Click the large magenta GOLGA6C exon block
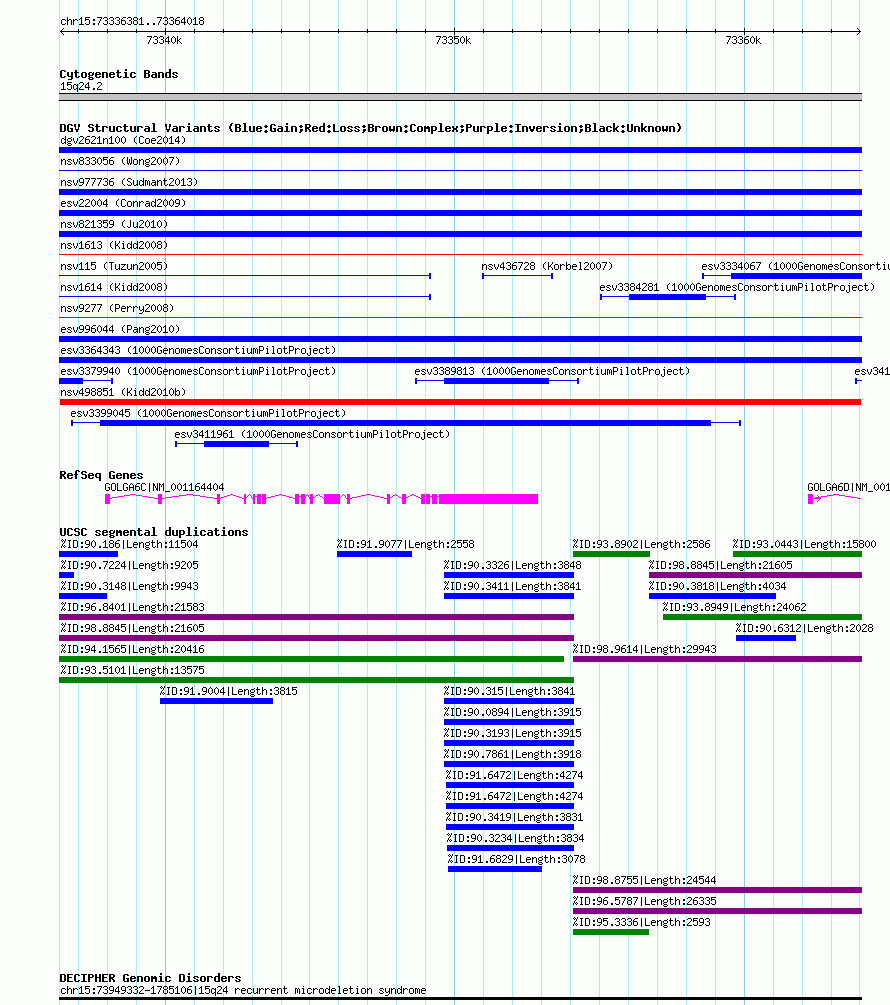Viewport: 890px width, 1005px height. (488, 499)
